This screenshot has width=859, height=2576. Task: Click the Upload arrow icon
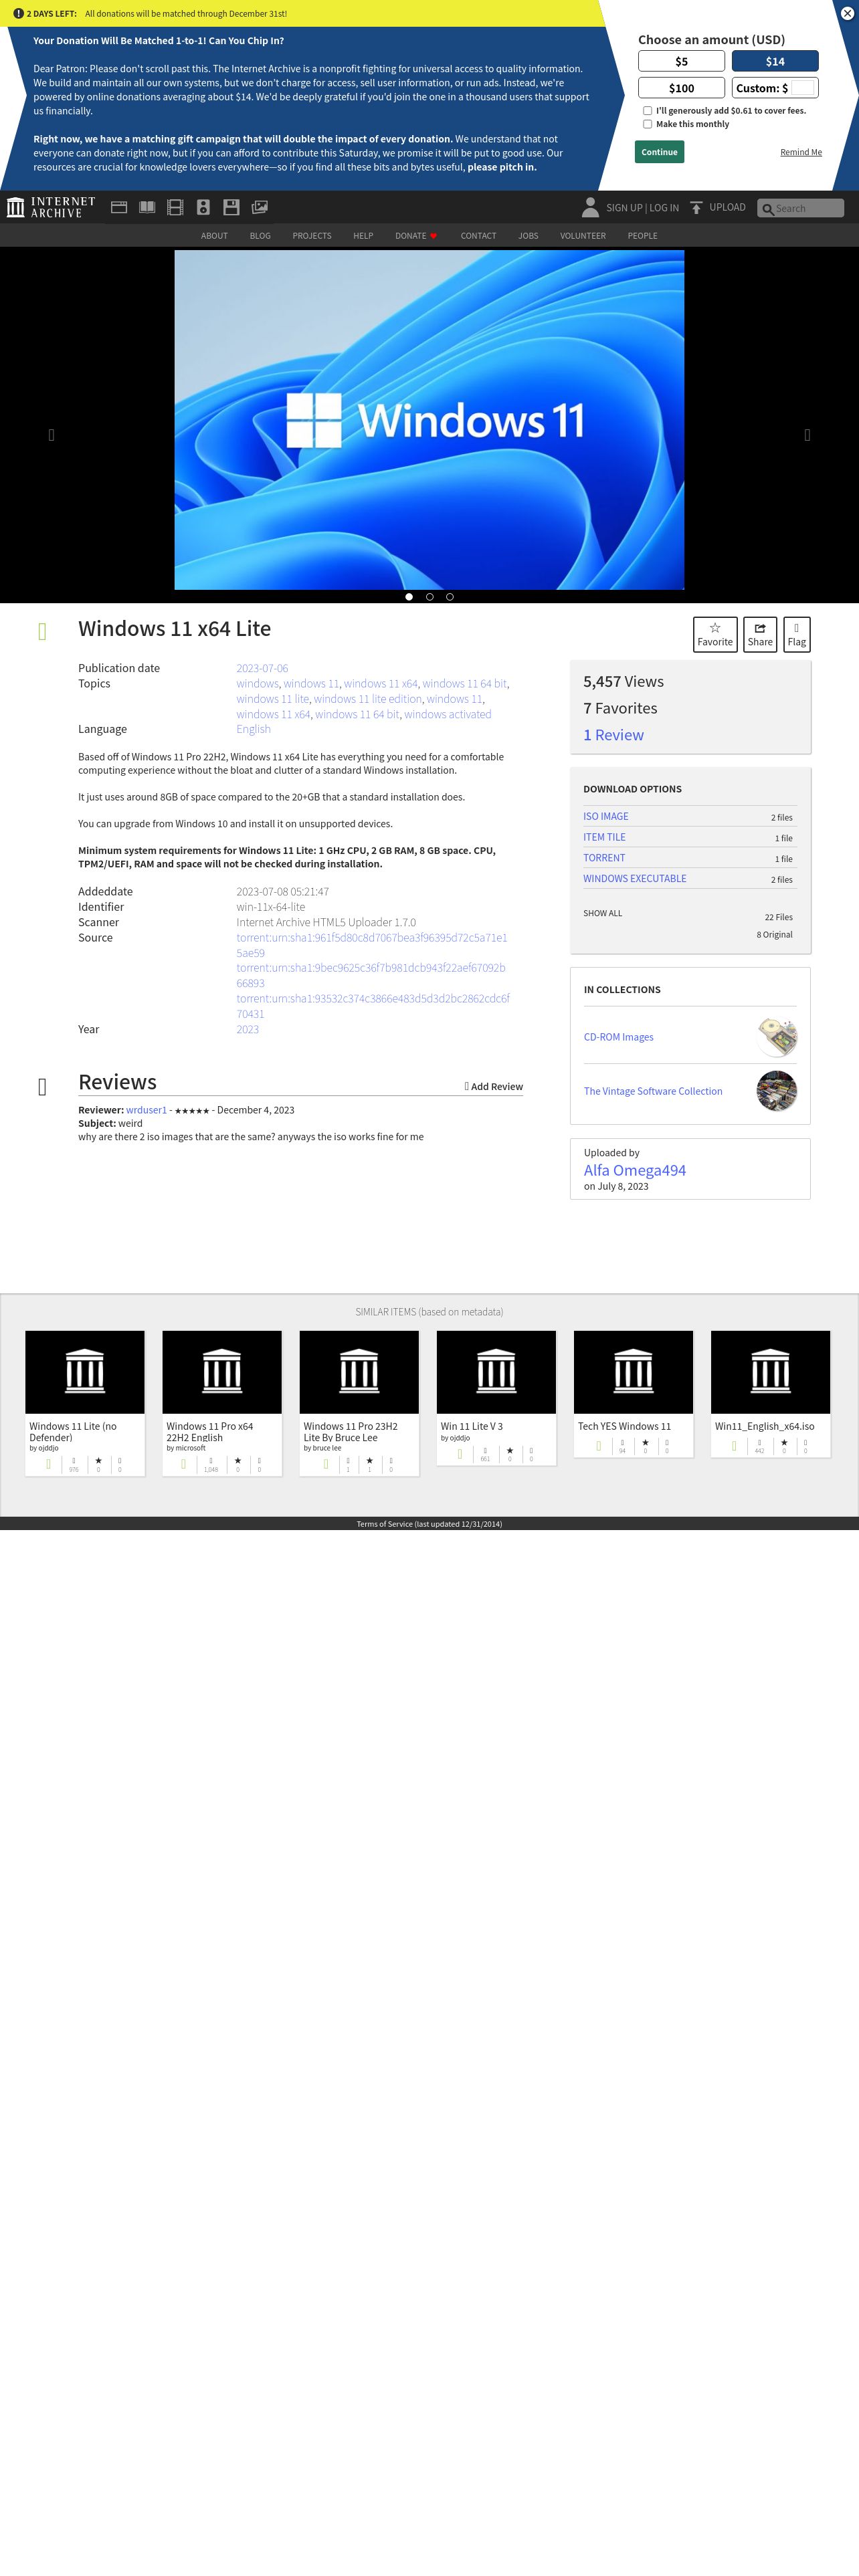point(696,207)
